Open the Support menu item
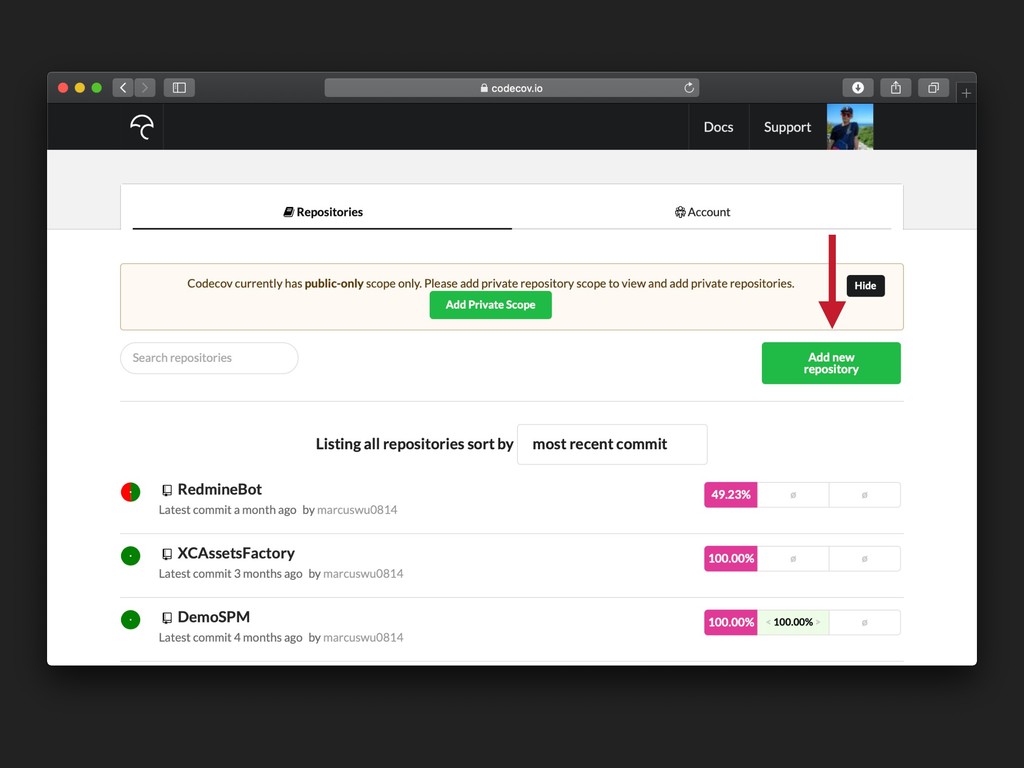 (788, 127)
